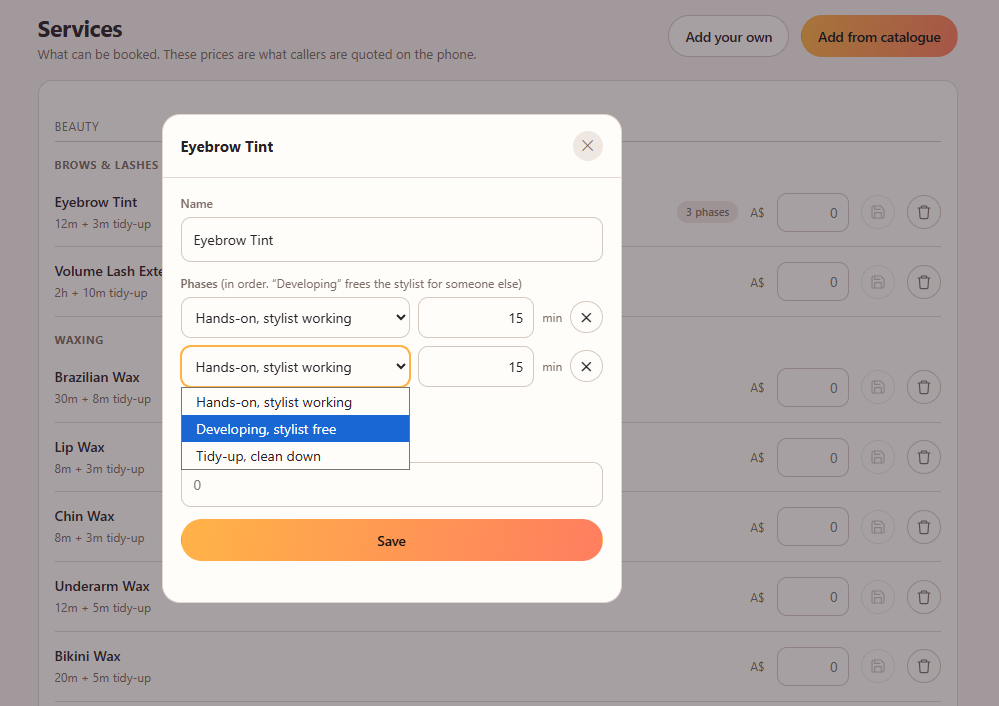The width and height of the screenshot is (999, 706).
Task: Click save icon for Lip Wax row
Action: 877,457
